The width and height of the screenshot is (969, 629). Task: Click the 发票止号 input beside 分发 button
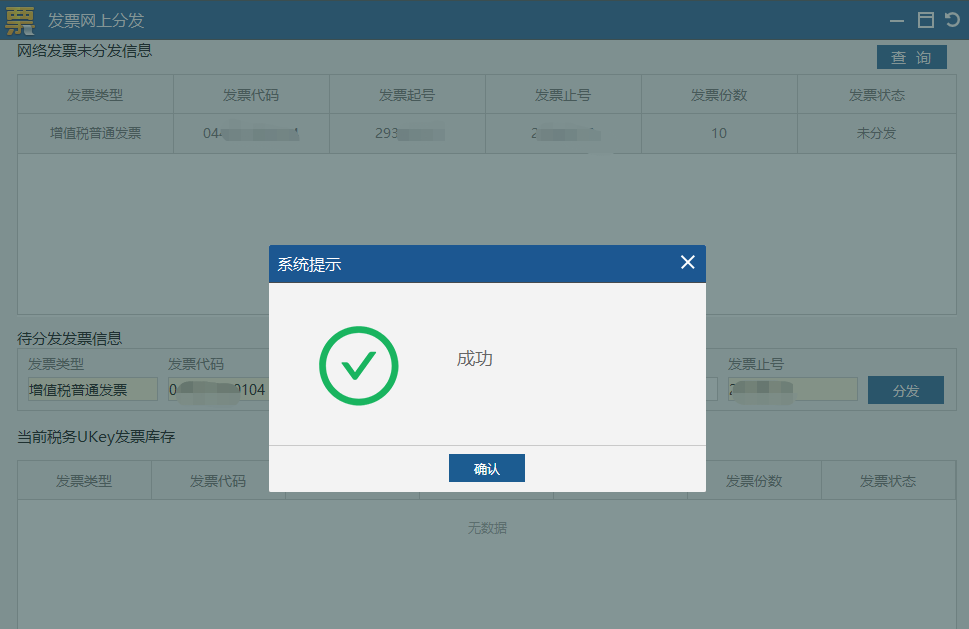(x=792, y=389)
